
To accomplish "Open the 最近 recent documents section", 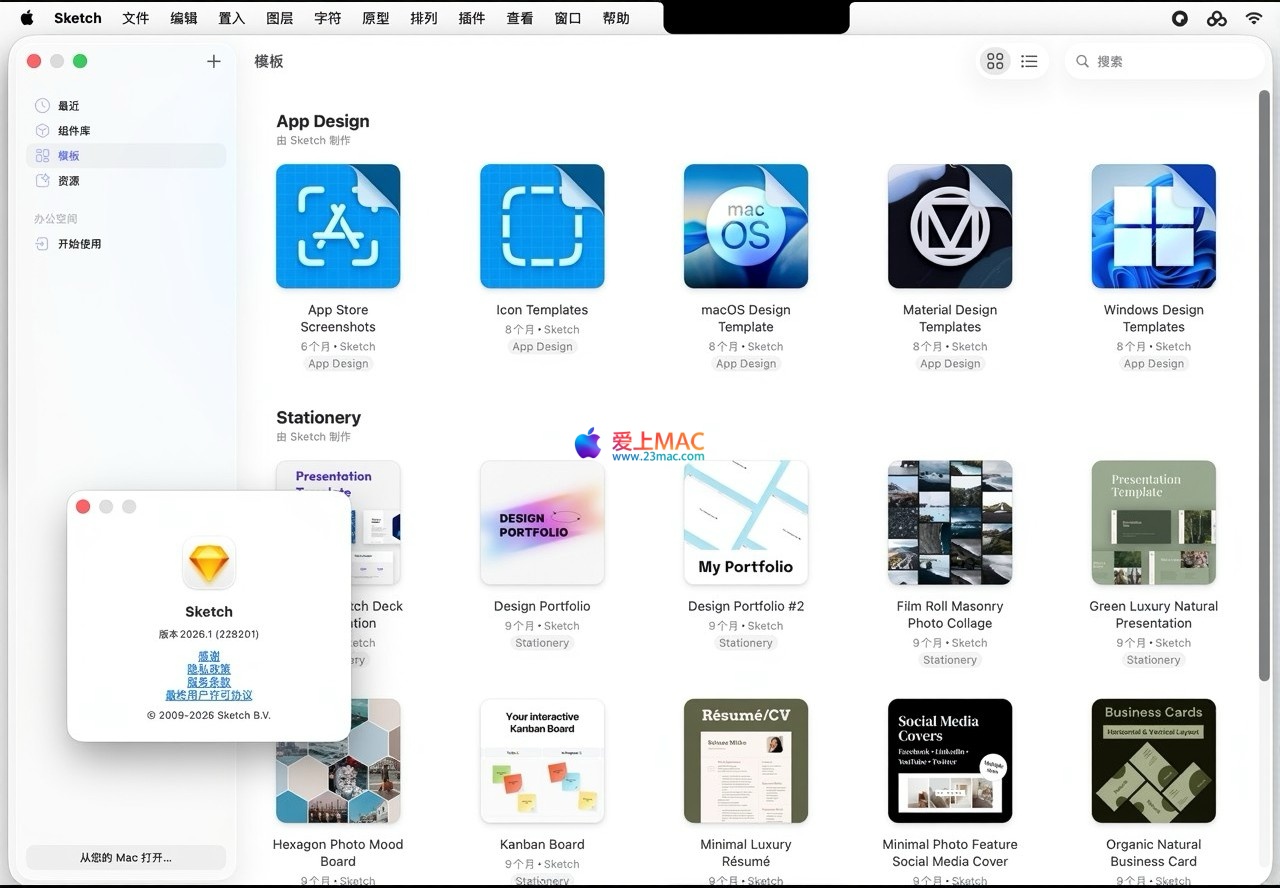I will 68,106.
